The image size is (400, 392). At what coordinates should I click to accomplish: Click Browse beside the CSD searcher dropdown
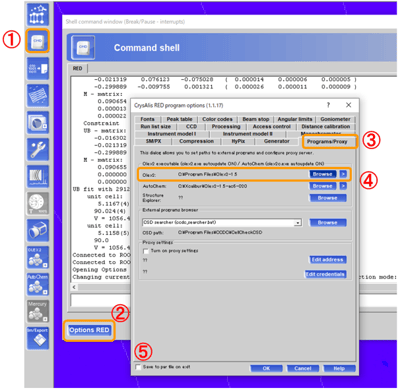(328, 223)
